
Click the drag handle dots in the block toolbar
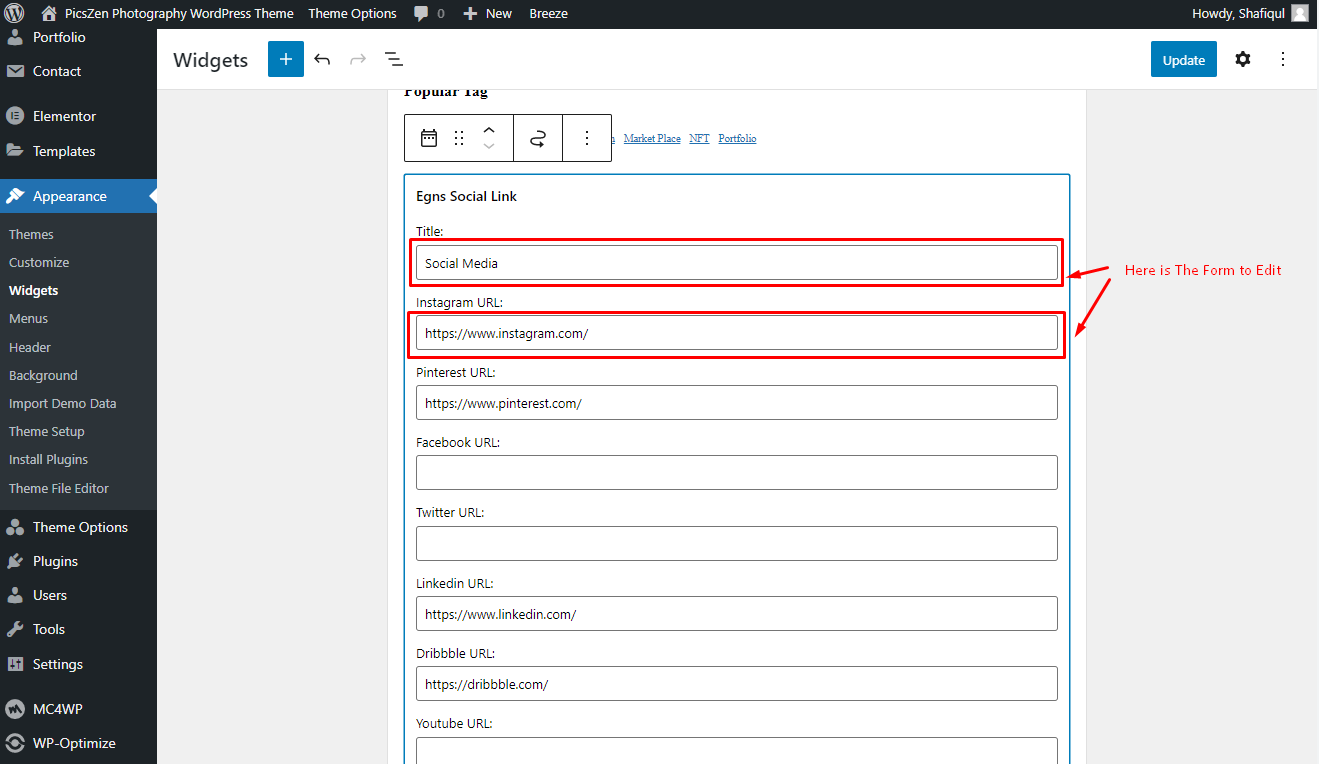pyautogui.click(x=459, y=138)
